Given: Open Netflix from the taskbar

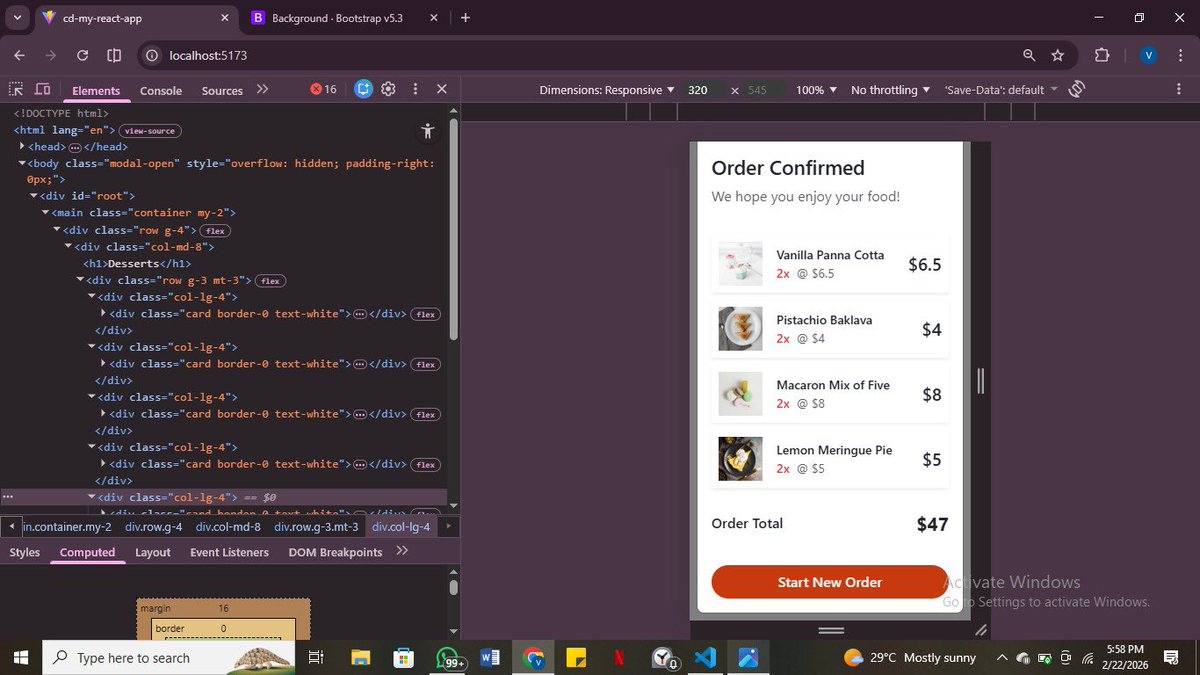Looking at the screenshot, I should coord(619,658).
